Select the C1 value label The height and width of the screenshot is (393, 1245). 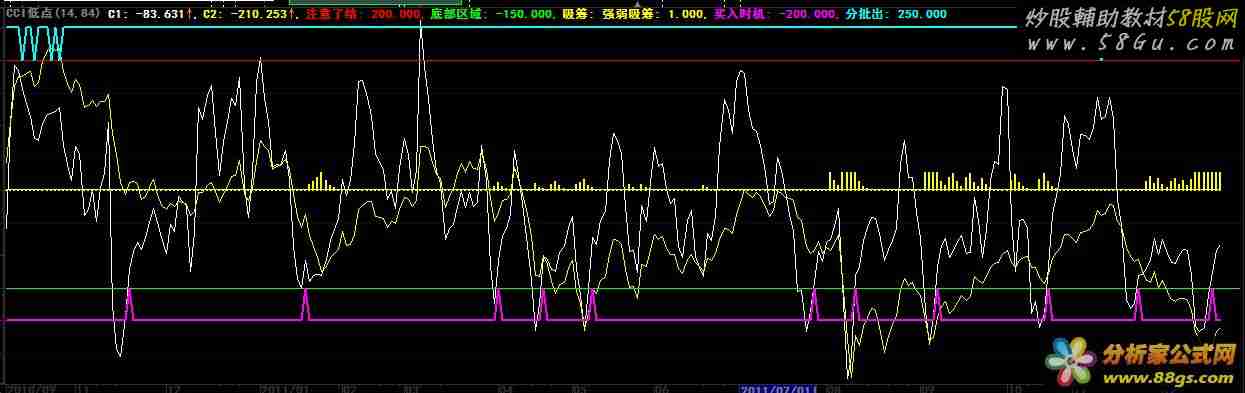(x=151, y=14)
